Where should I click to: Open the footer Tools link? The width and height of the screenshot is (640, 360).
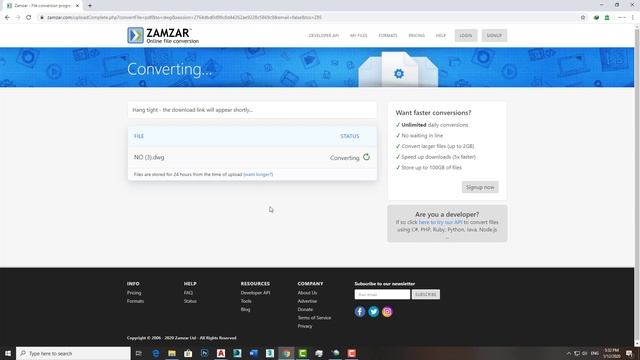click(246, 301)
